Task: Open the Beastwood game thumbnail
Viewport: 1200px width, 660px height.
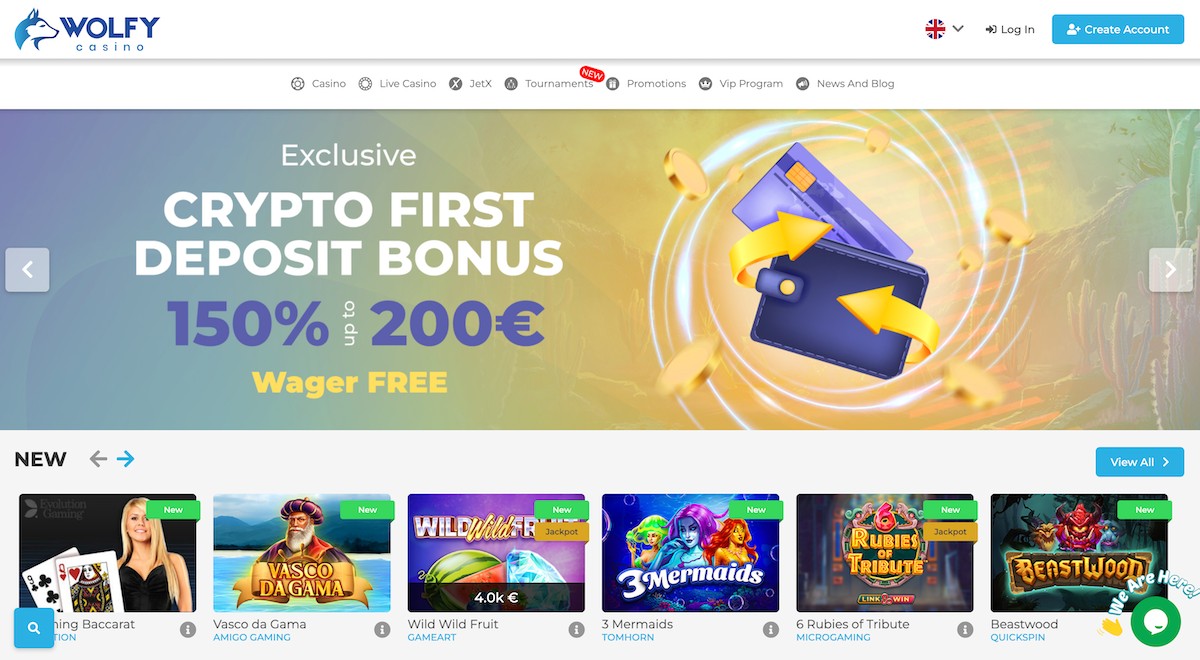Action: [x=1079, y=553]
